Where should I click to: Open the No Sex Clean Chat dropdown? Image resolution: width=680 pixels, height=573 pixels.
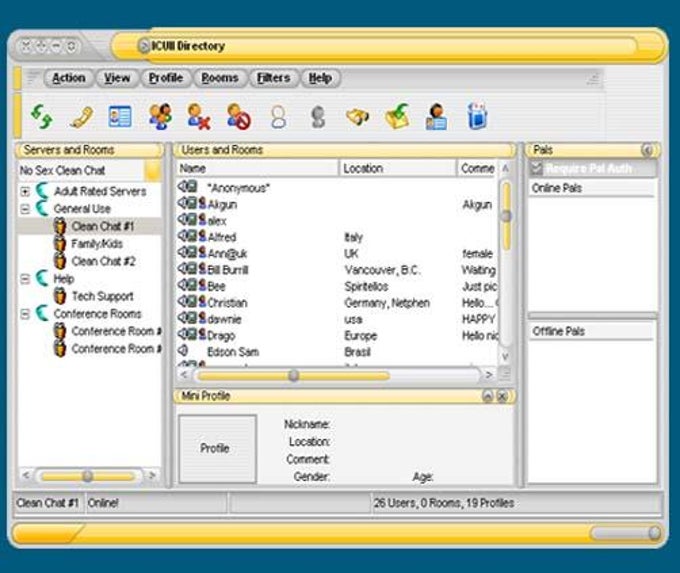(x=153, y=170)
